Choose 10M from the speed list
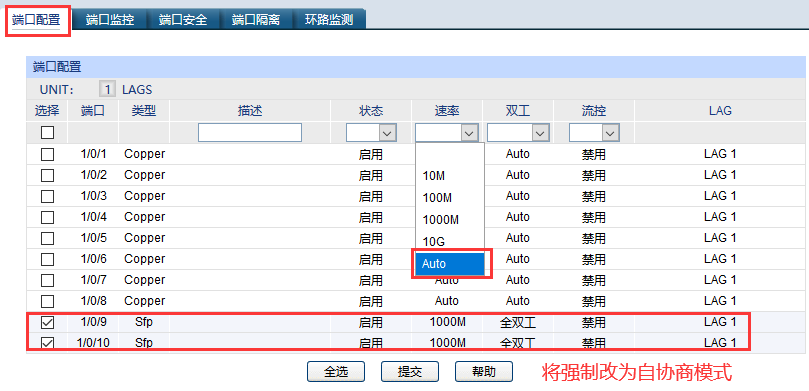The image size is (809, 391). (449, 176)
